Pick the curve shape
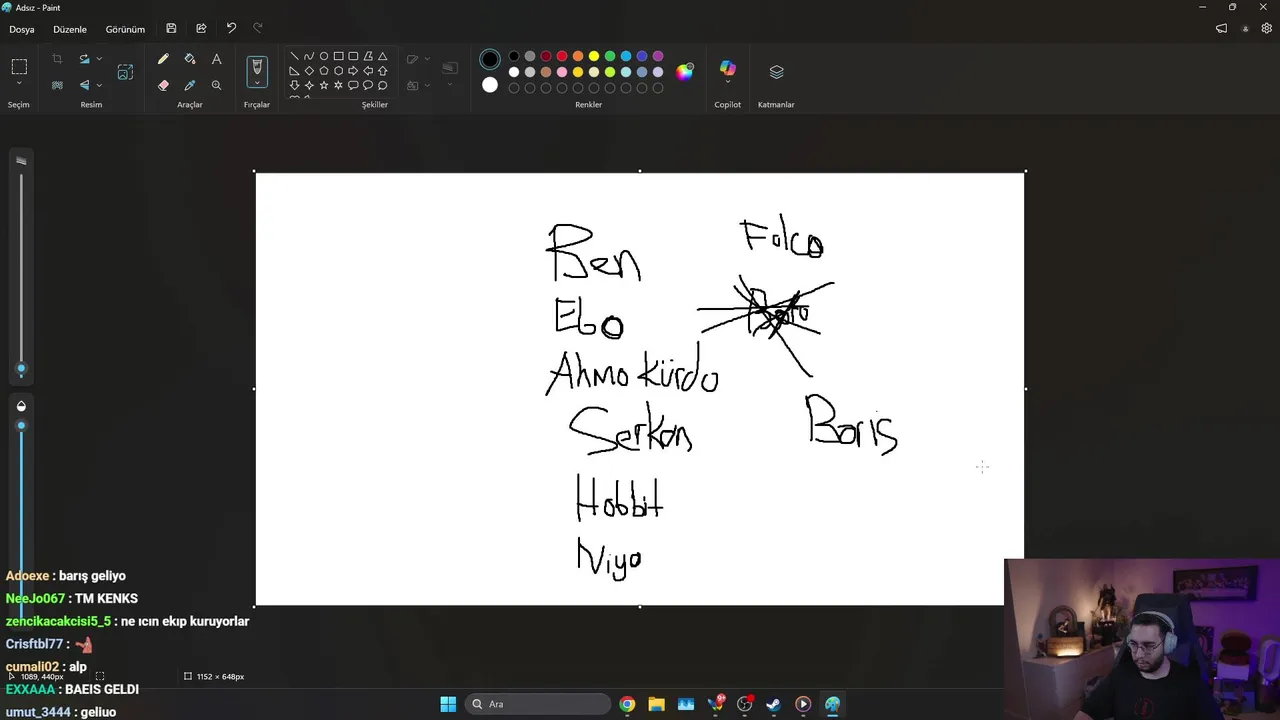1280x720 pixels. click(x=309, y=56)
